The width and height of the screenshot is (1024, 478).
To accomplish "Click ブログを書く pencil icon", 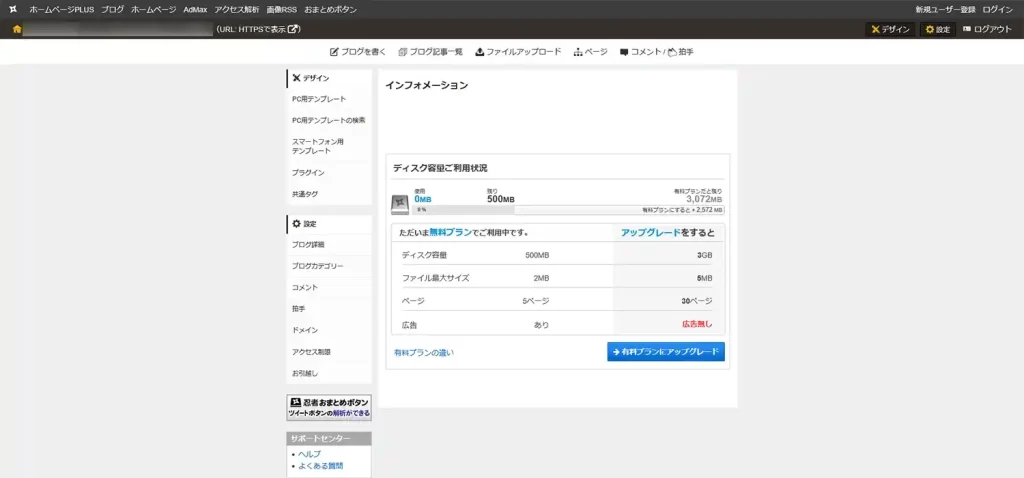I will [x=335, y=52].
